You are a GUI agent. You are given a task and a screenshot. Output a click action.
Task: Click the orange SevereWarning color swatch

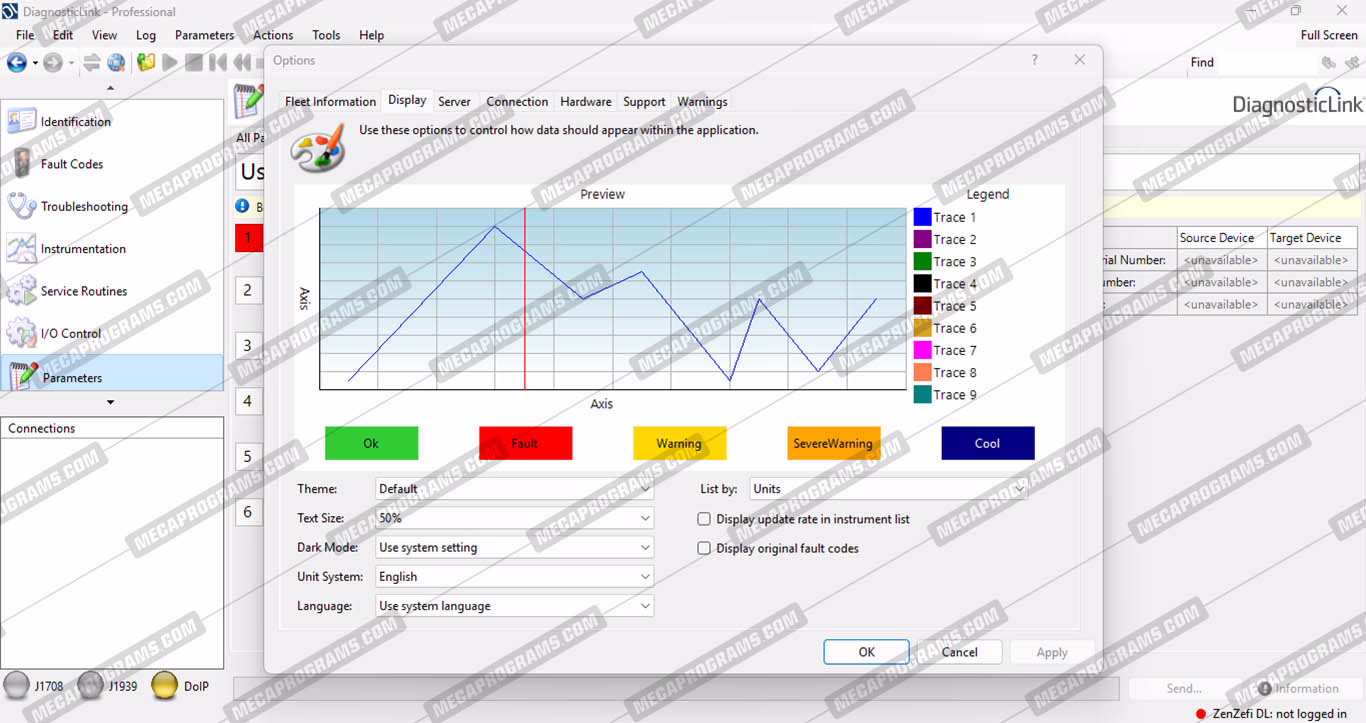point(833,443)
